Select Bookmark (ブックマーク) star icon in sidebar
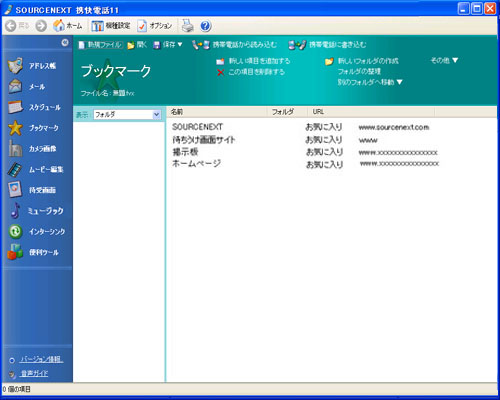This screenshot has width=500, height=400. [x=15, y=128]
